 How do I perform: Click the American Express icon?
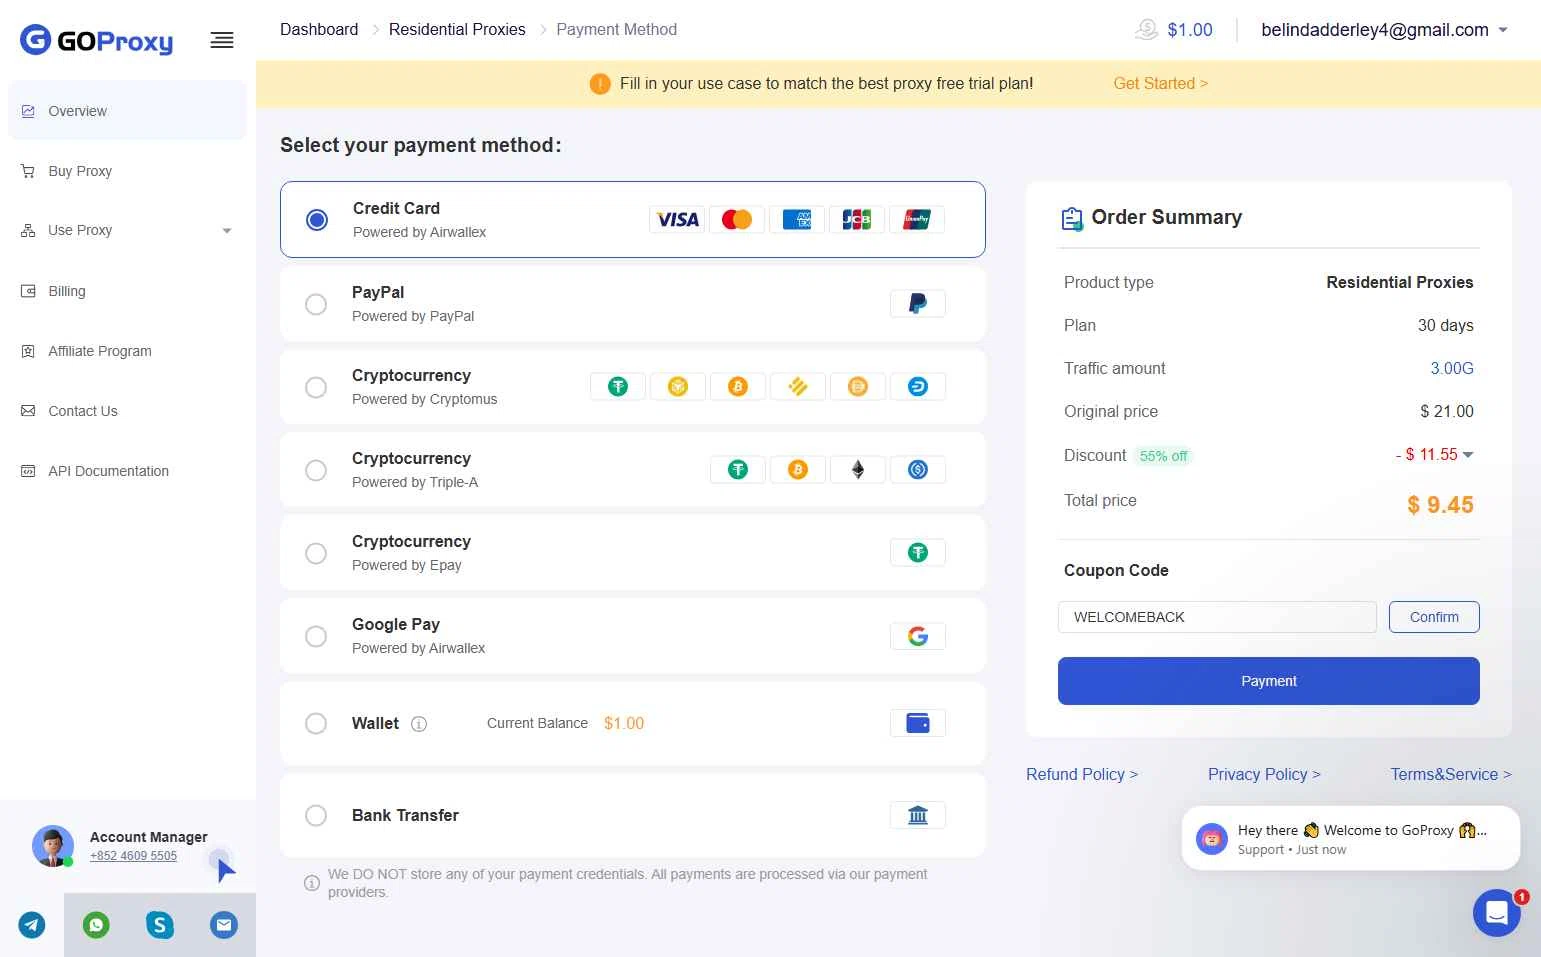pyautogui.click(x=797, y=219)
